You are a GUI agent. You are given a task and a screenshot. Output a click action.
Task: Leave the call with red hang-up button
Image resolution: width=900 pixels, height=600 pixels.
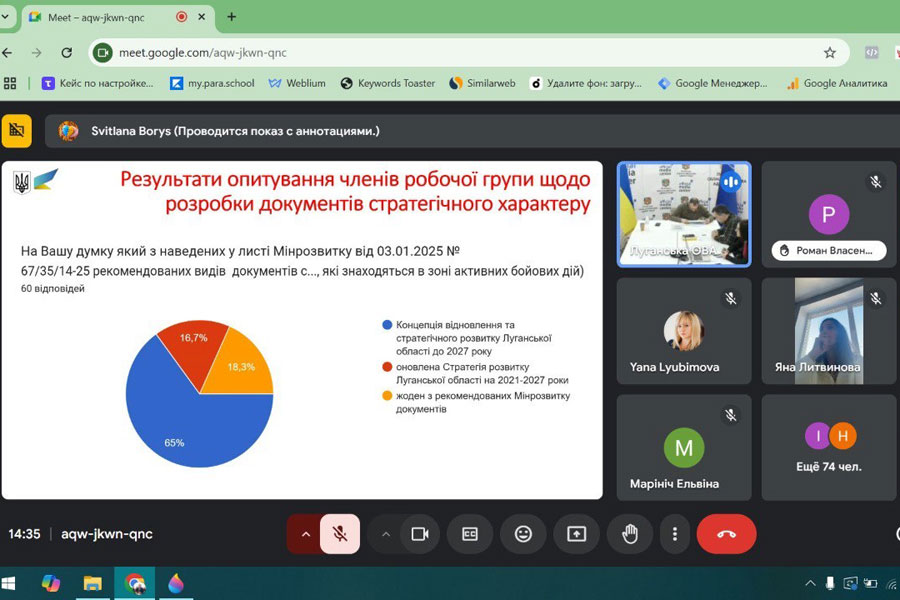(x=726, y=534)
